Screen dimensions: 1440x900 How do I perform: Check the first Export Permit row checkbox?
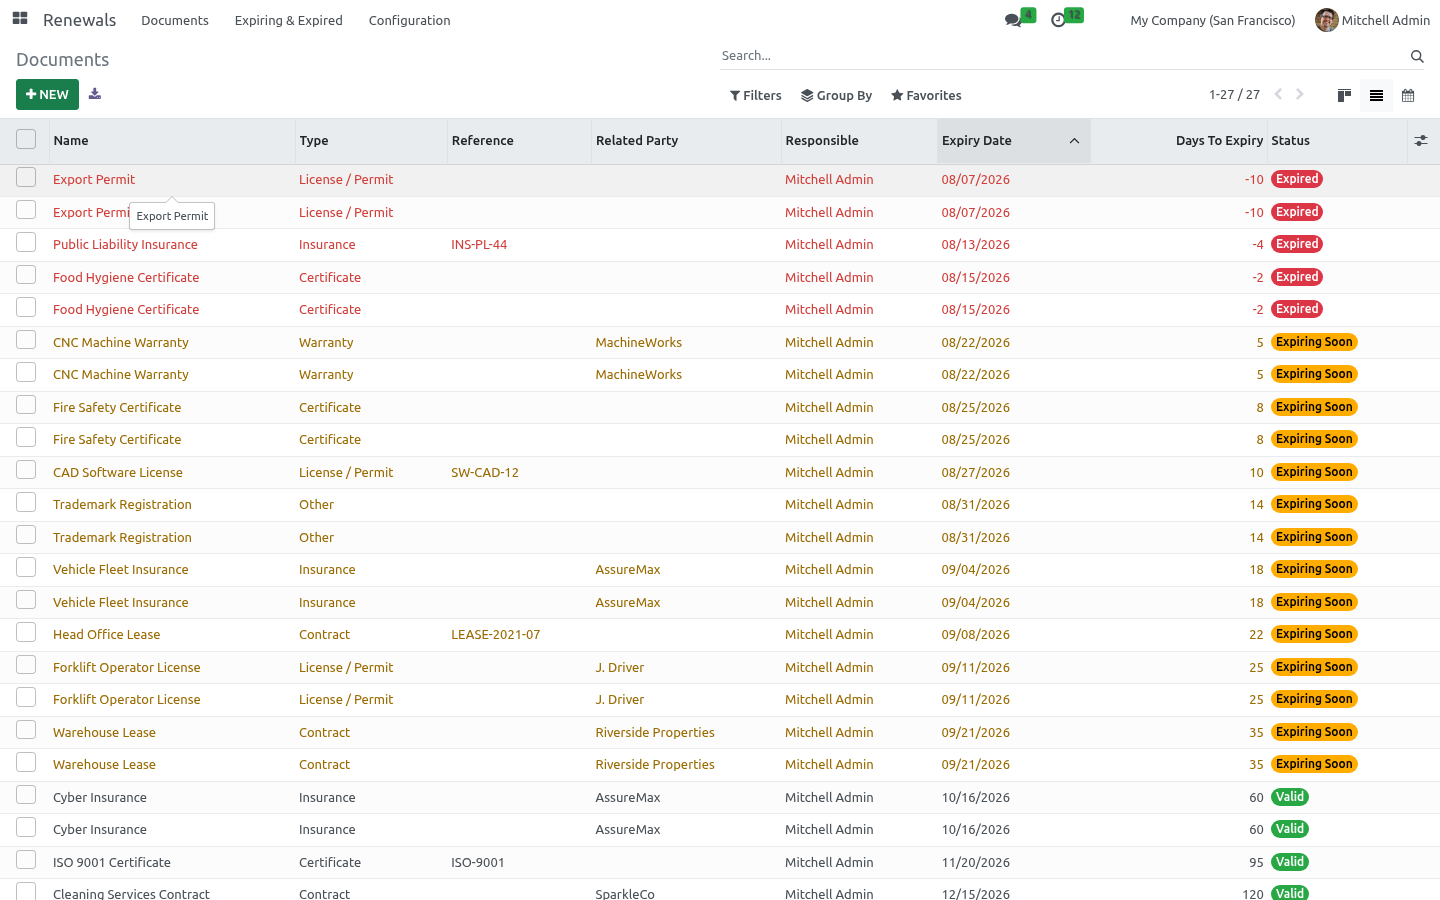(26, 178)
